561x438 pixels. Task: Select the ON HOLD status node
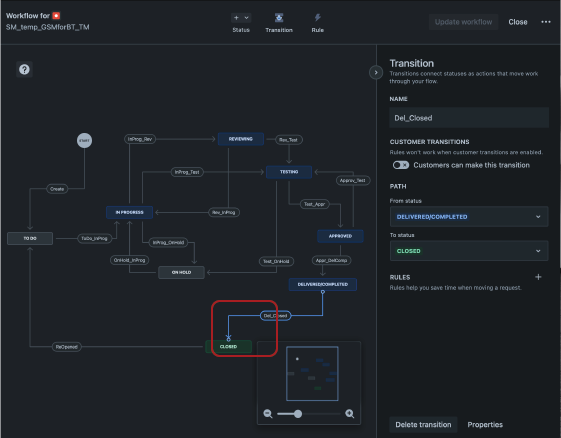coord(181,272)
